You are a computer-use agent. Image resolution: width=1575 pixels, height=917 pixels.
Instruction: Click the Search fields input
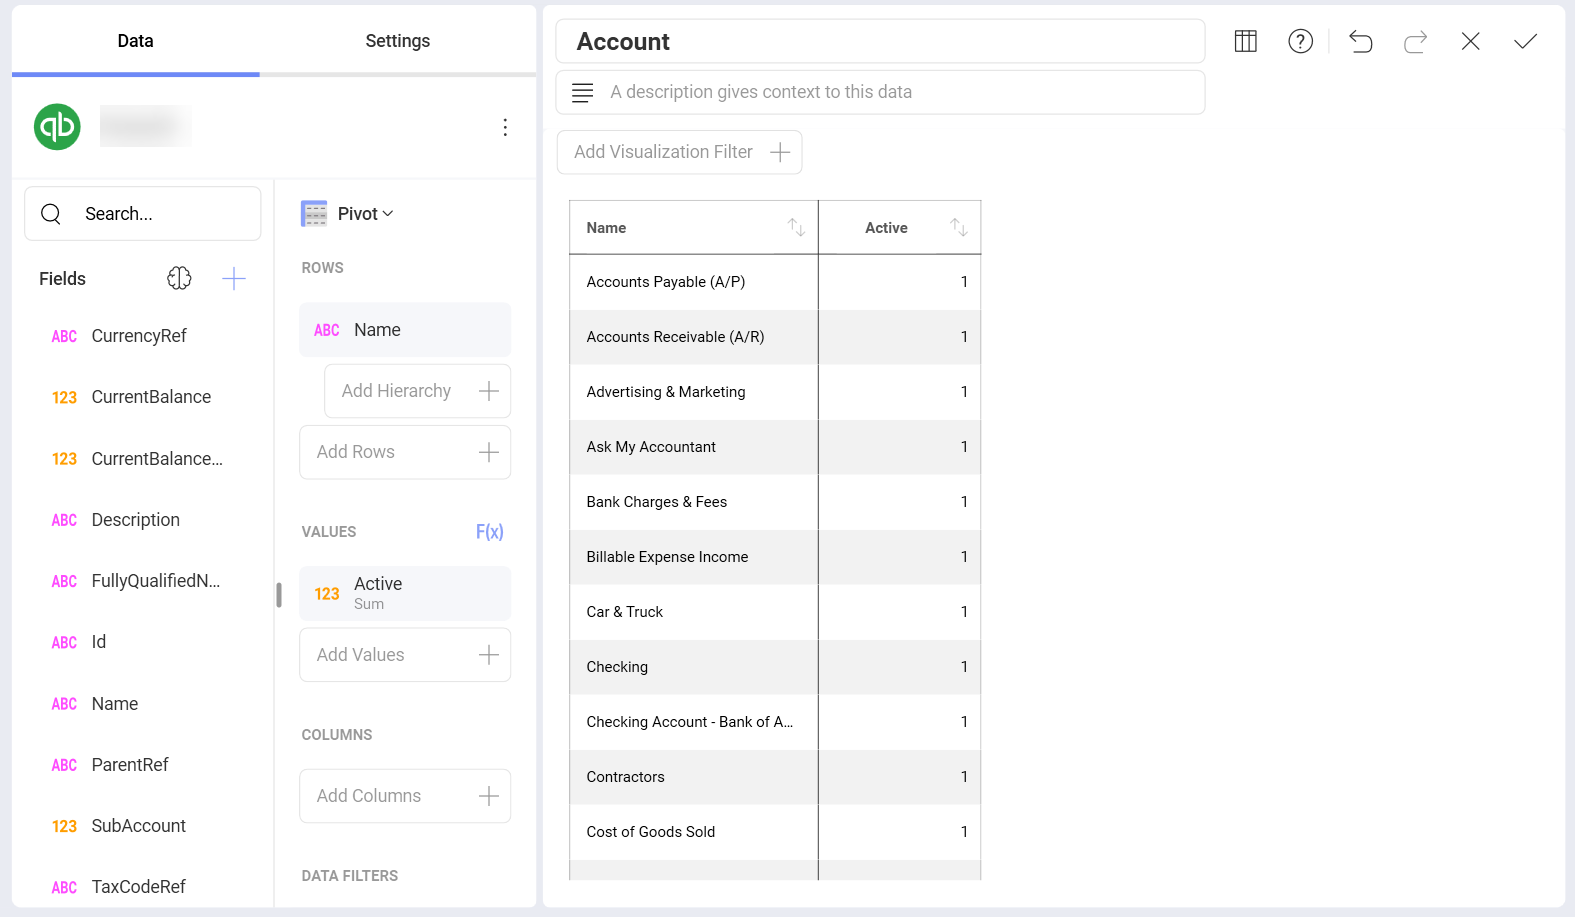click(x=143, y=214)
